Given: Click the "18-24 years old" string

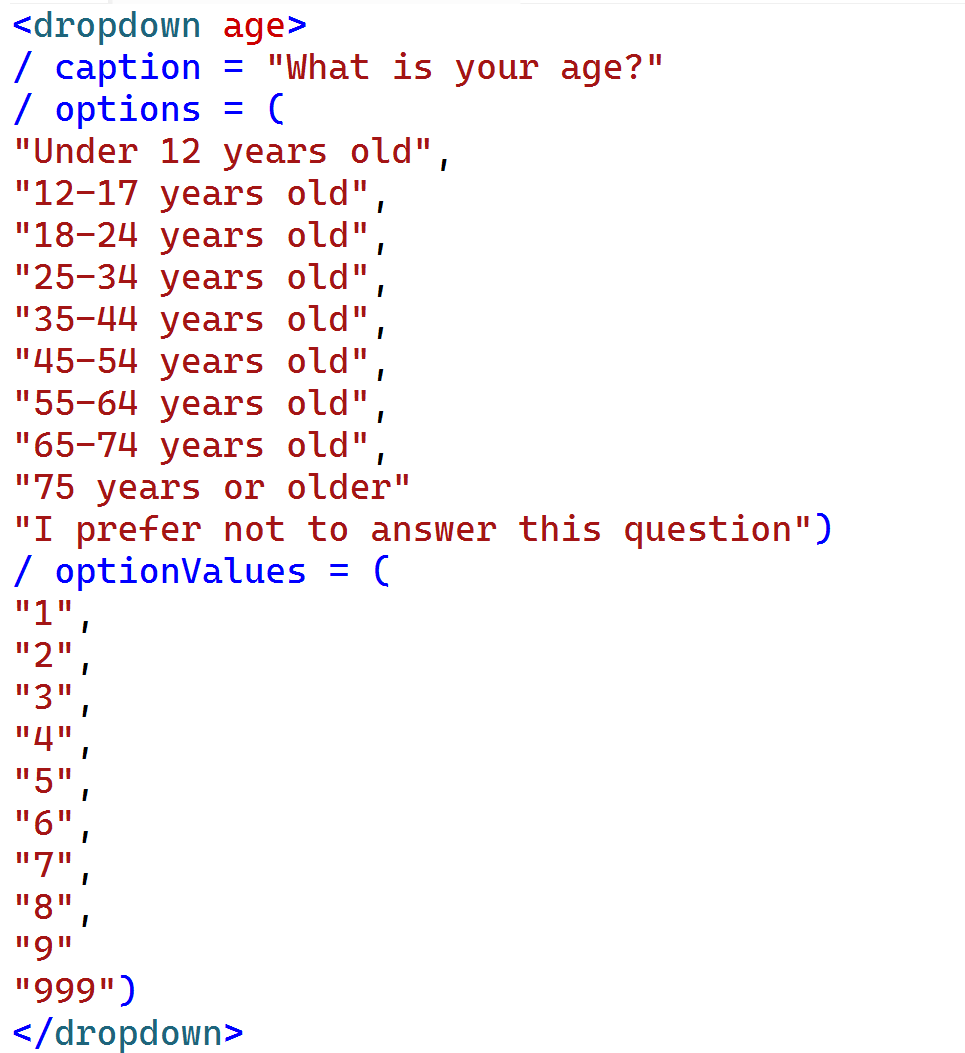Looking at the screenshot, I should [192, 236].
